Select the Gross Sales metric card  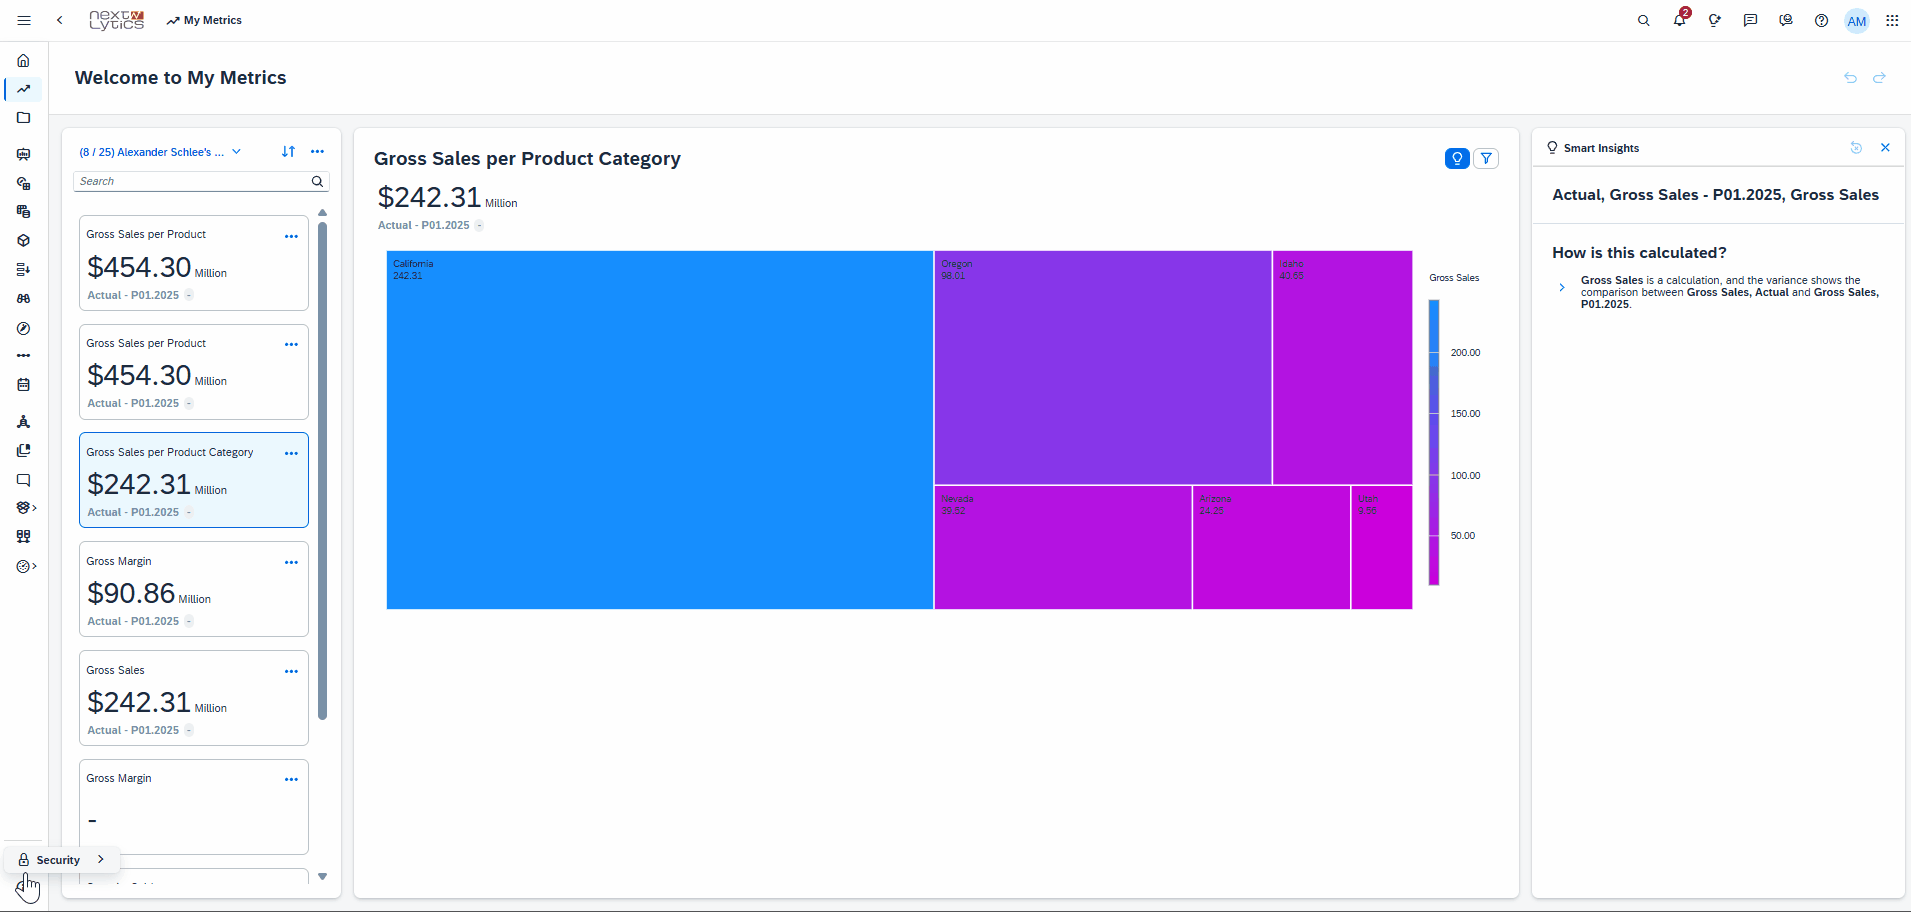(x=194, y=698)
